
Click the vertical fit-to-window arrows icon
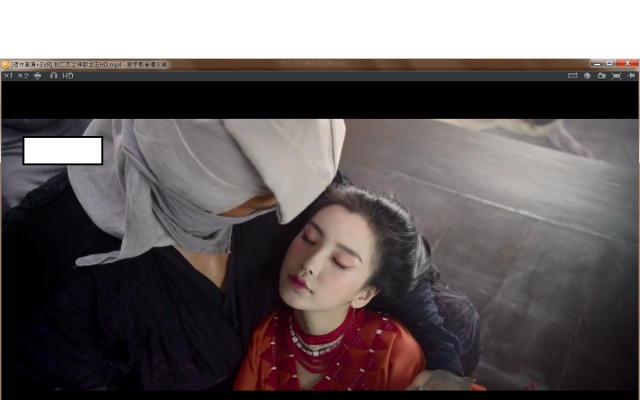pos(38,76)
